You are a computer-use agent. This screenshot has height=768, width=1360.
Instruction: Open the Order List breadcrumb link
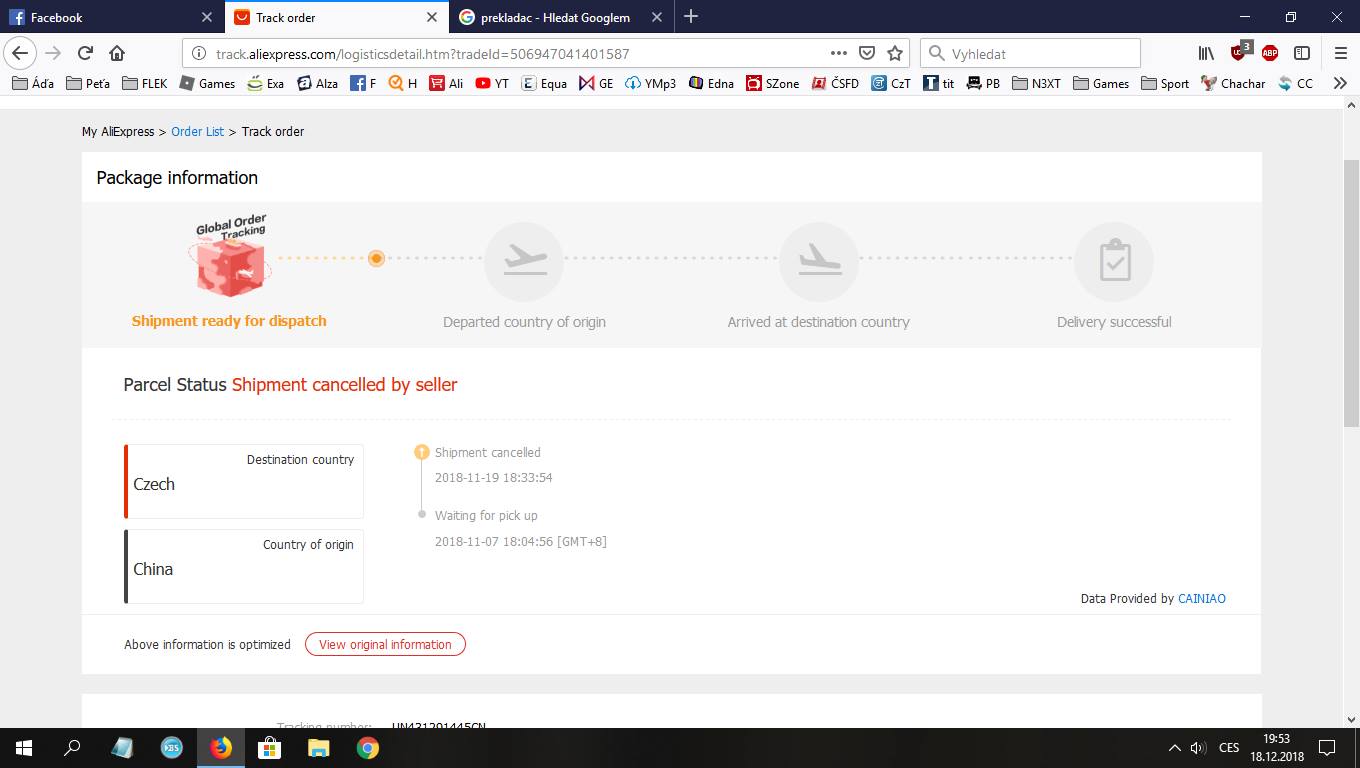pos(197,132)
